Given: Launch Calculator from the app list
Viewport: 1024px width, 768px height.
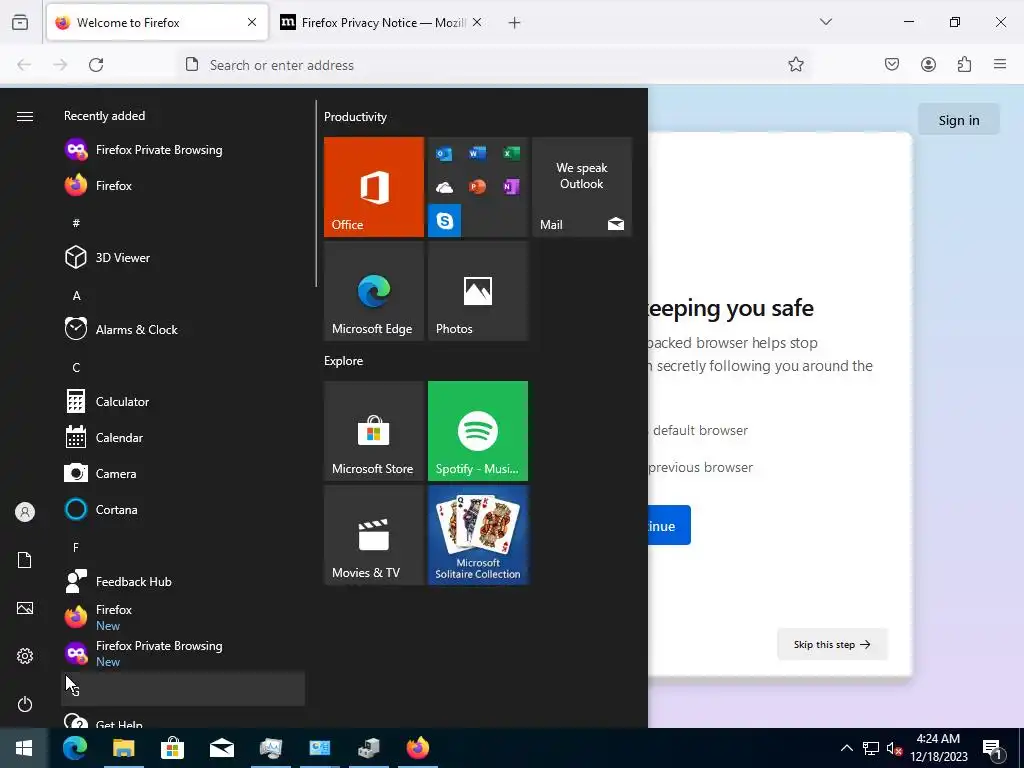Looking at the screenshot, I should (x=183, y=401).
